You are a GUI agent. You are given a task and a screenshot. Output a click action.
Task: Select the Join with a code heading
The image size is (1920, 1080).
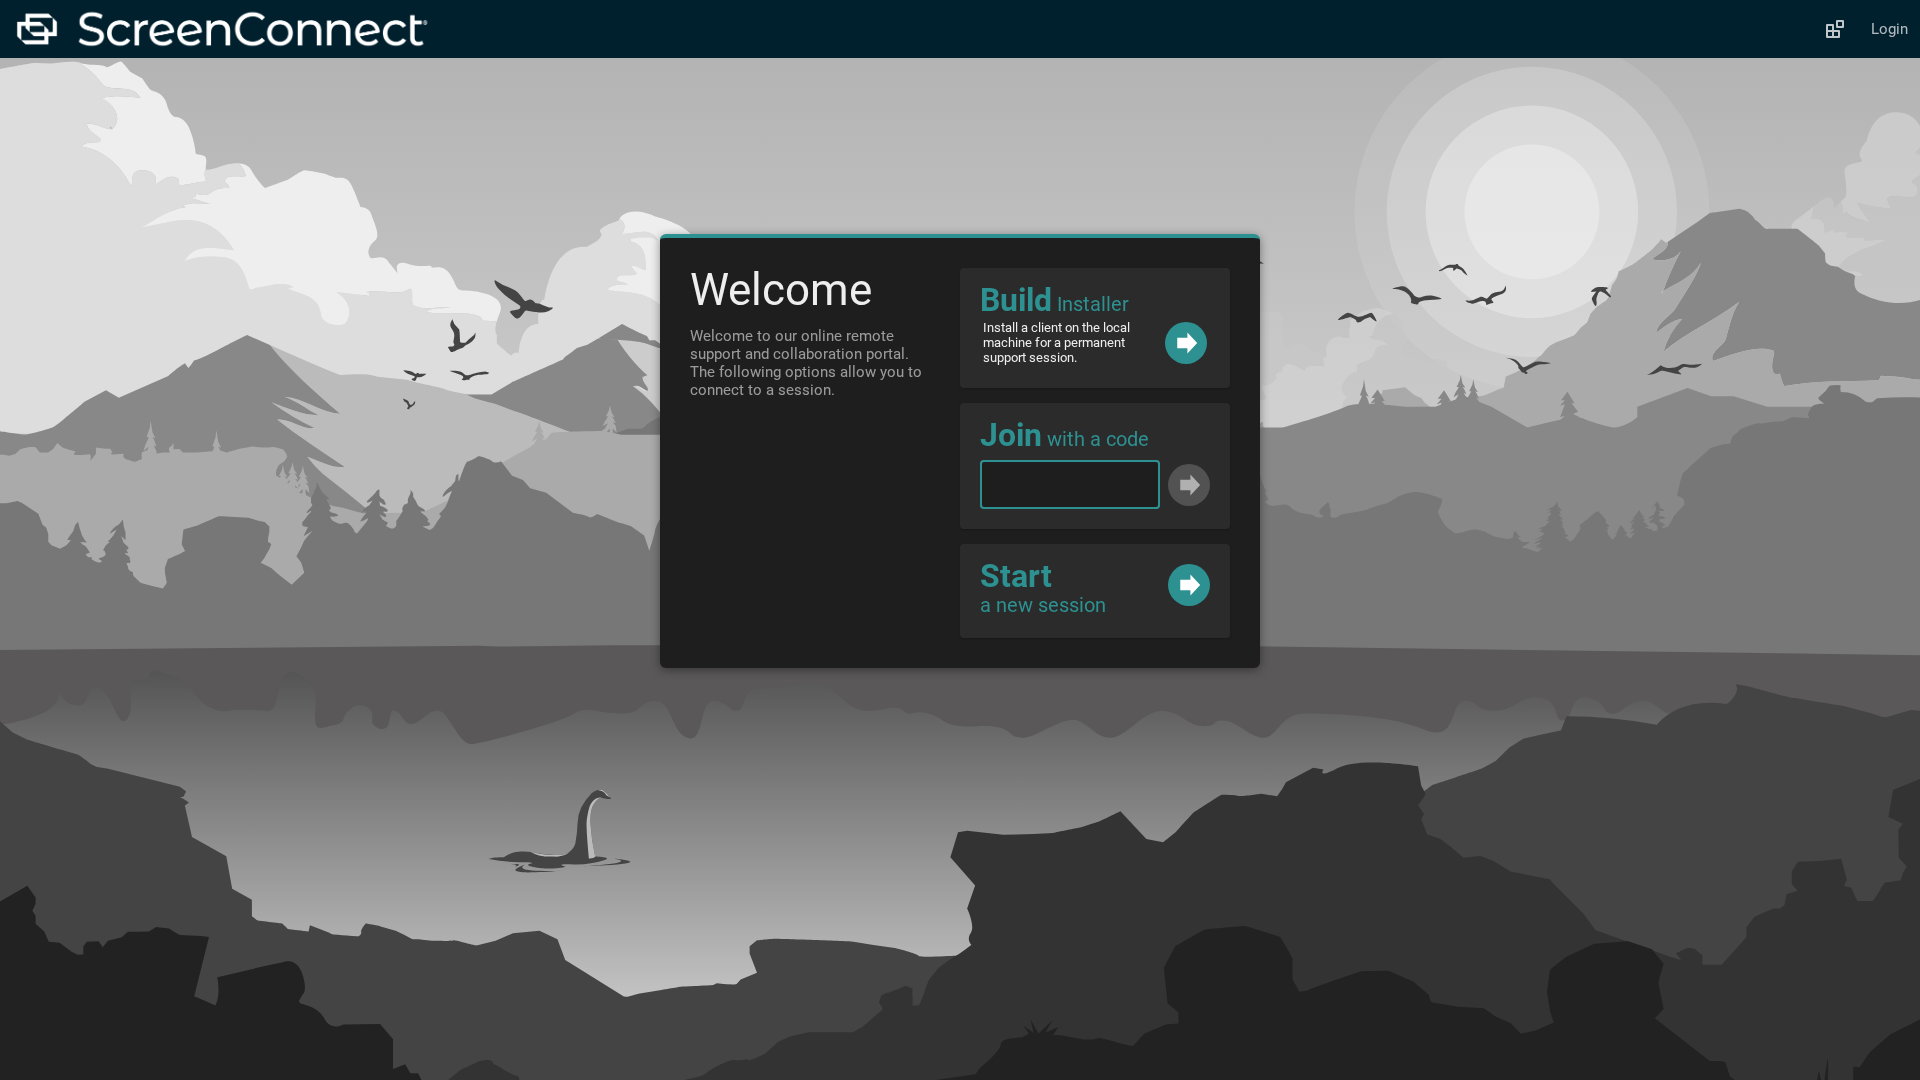click(x=1064, y=435)
